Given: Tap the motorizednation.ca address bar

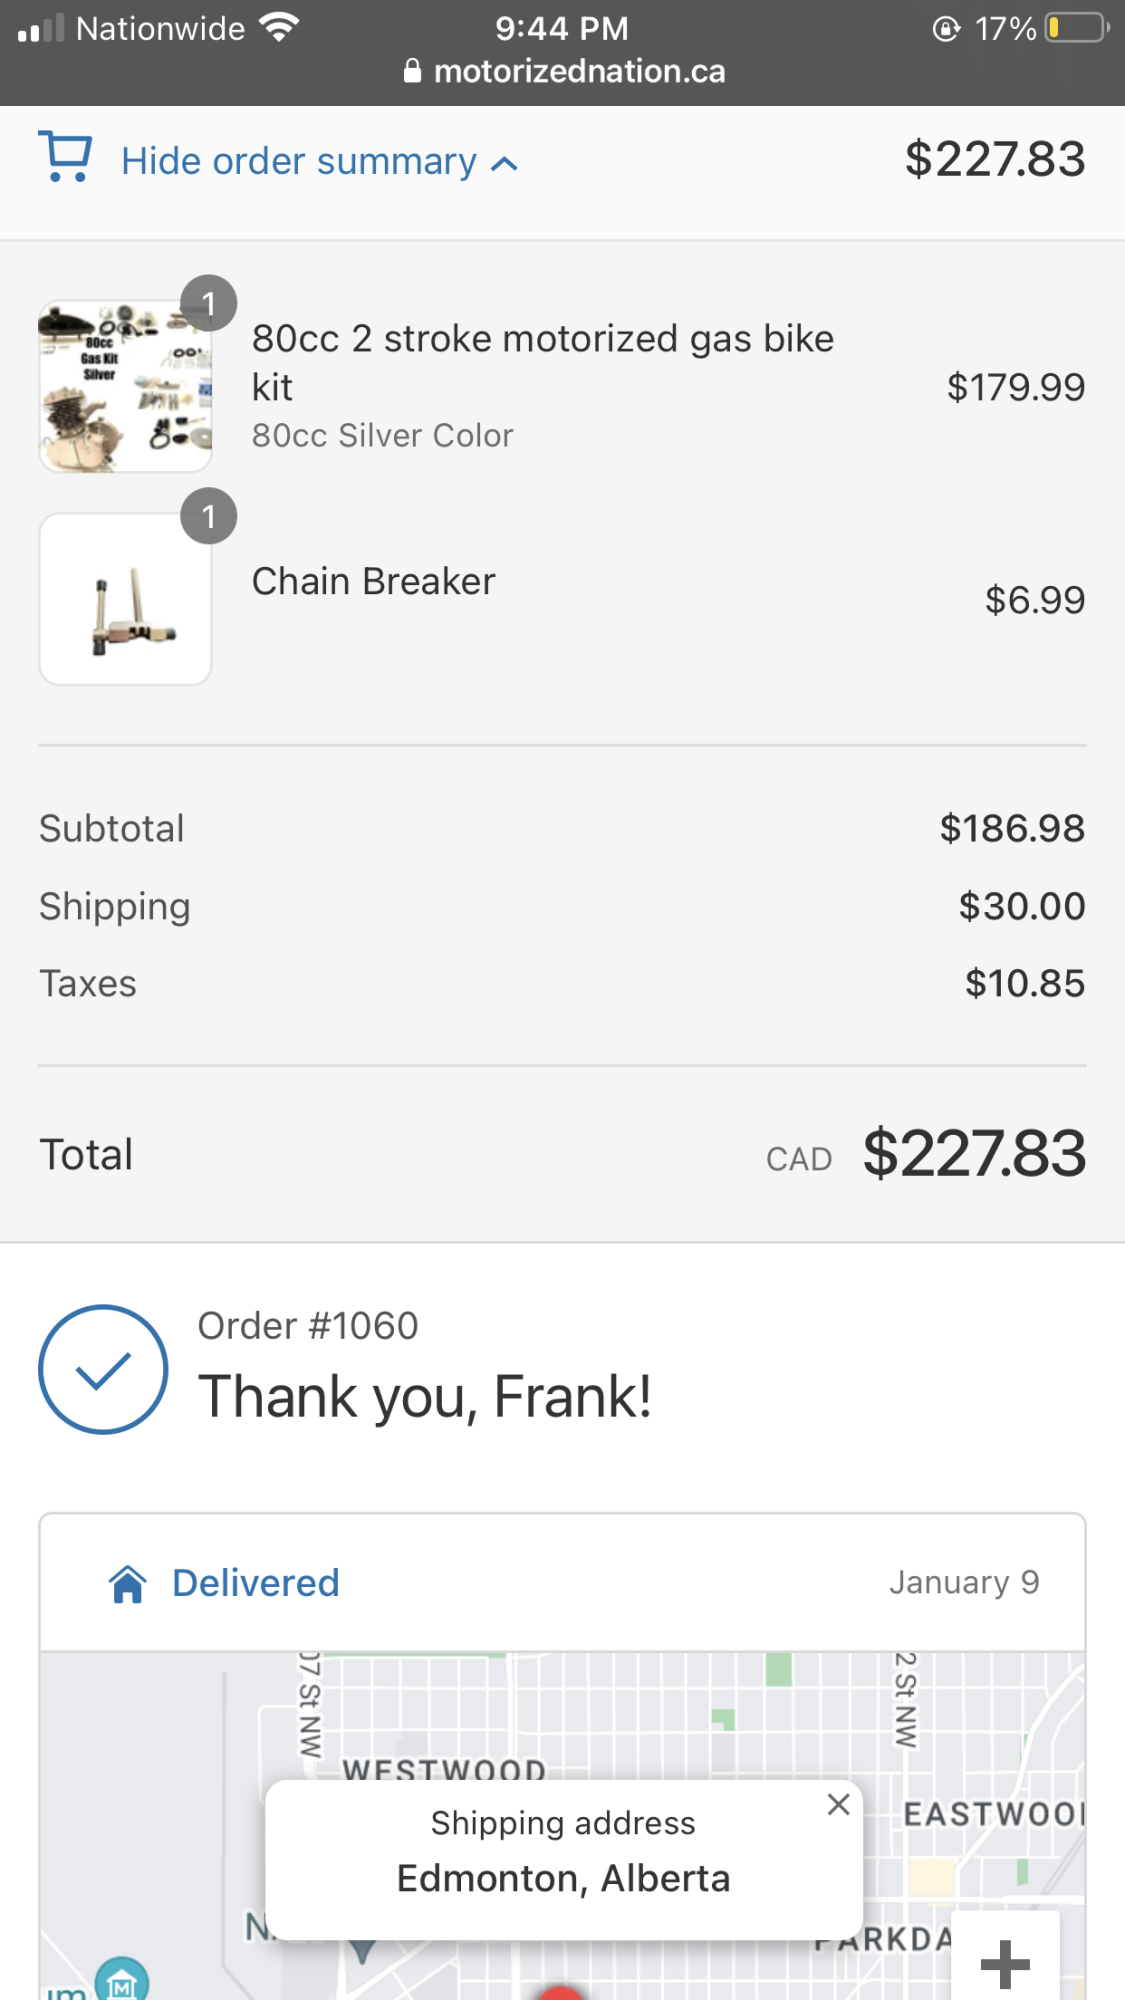Looking at the screenshot, I should 578,71.
